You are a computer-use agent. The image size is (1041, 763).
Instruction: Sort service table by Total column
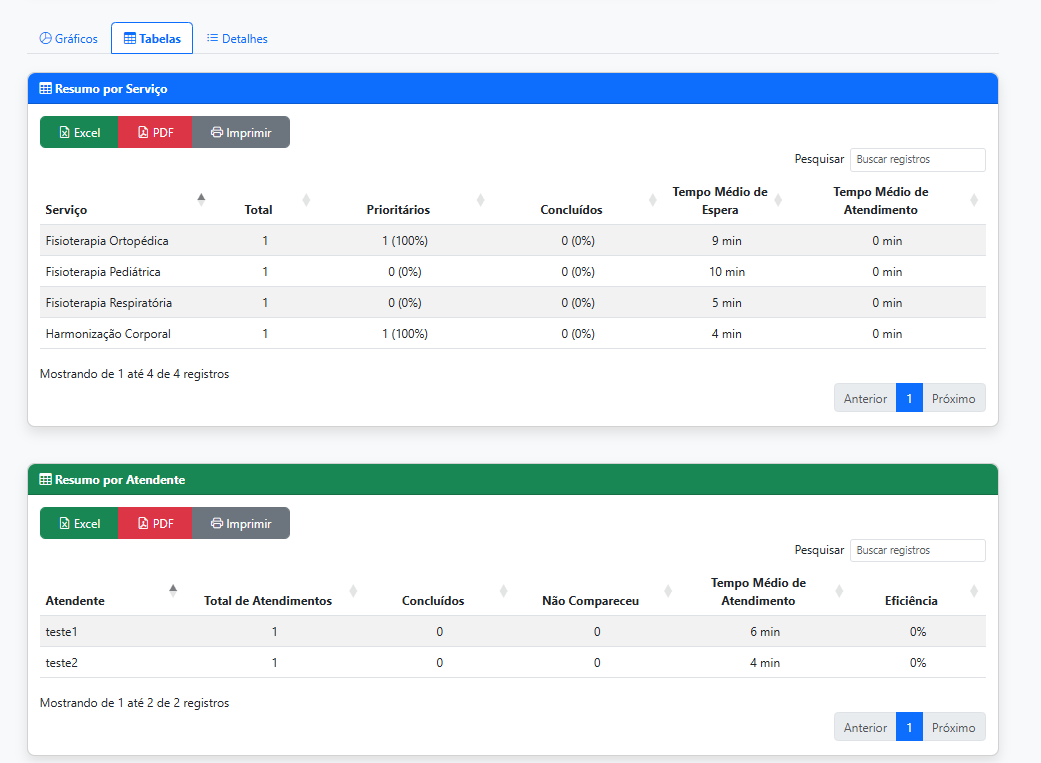(258, 210)
